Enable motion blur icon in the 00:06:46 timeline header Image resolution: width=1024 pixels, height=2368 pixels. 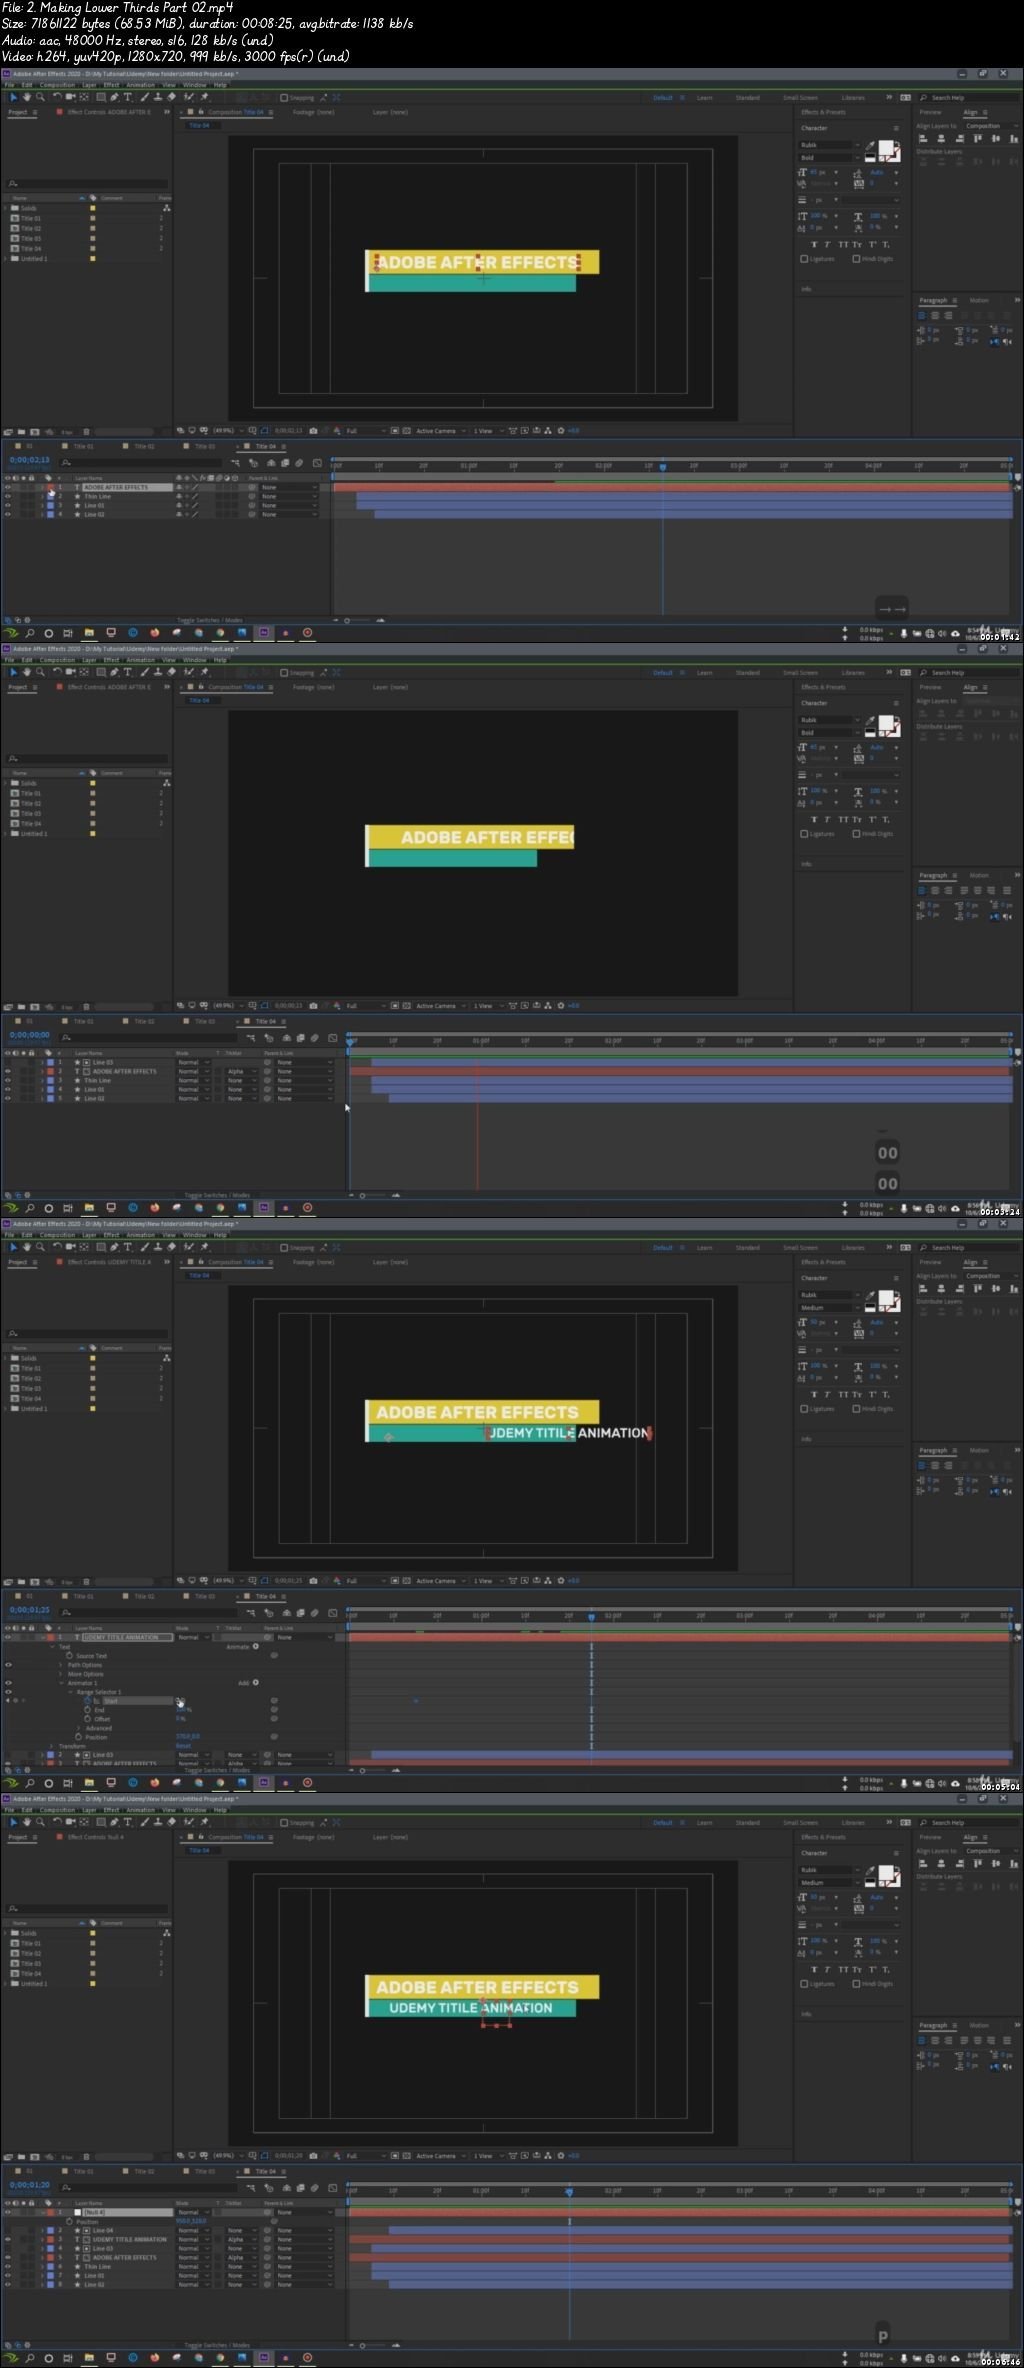click(315, 2188)
